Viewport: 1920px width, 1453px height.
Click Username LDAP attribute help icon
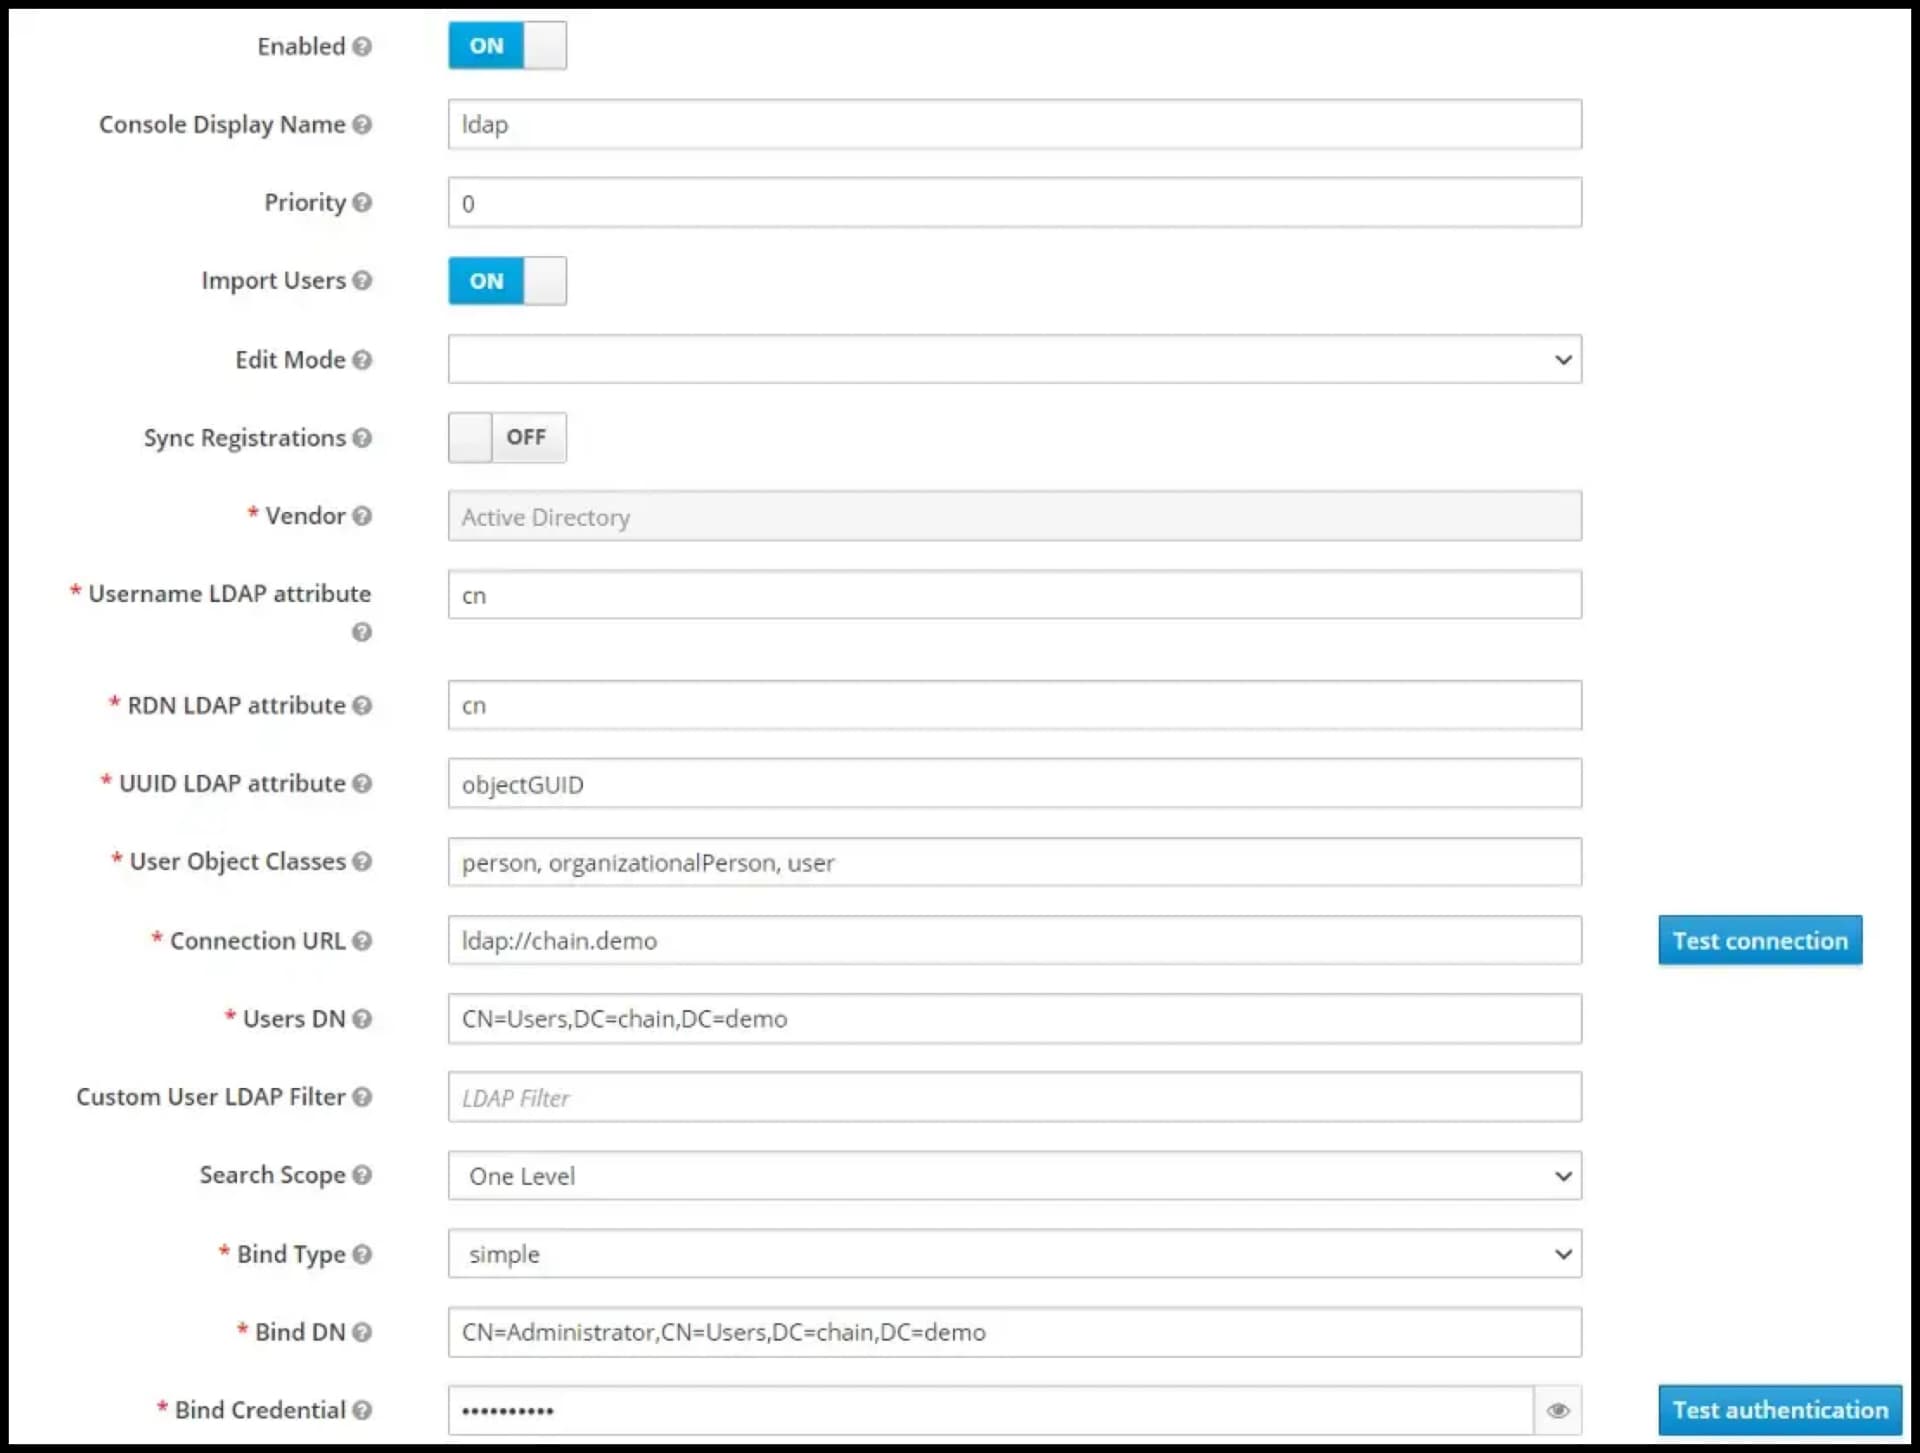coord(362,632)
